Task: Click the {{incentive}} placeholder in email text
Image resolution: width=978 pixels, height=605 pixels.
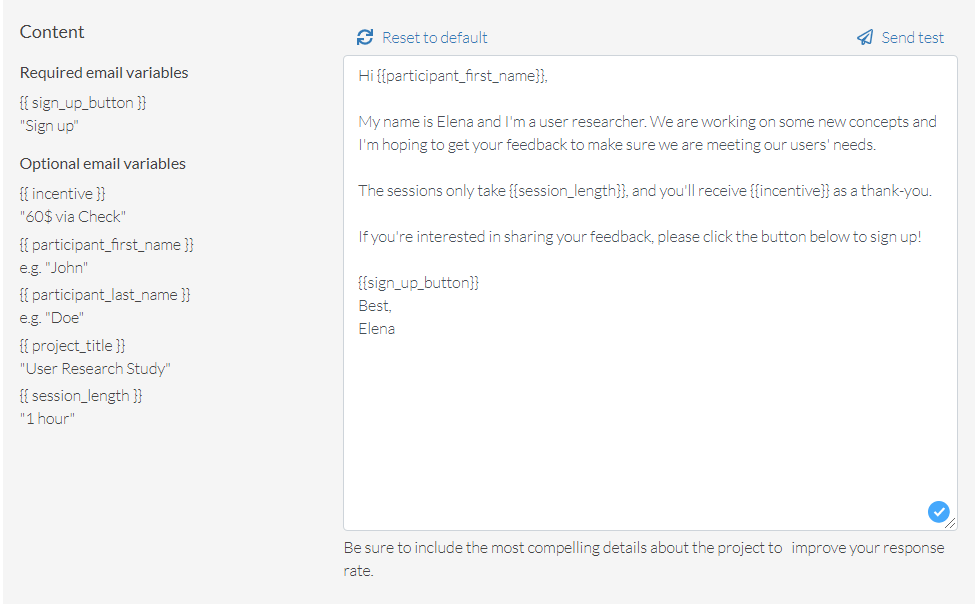Action: click(x=790, y=191)
